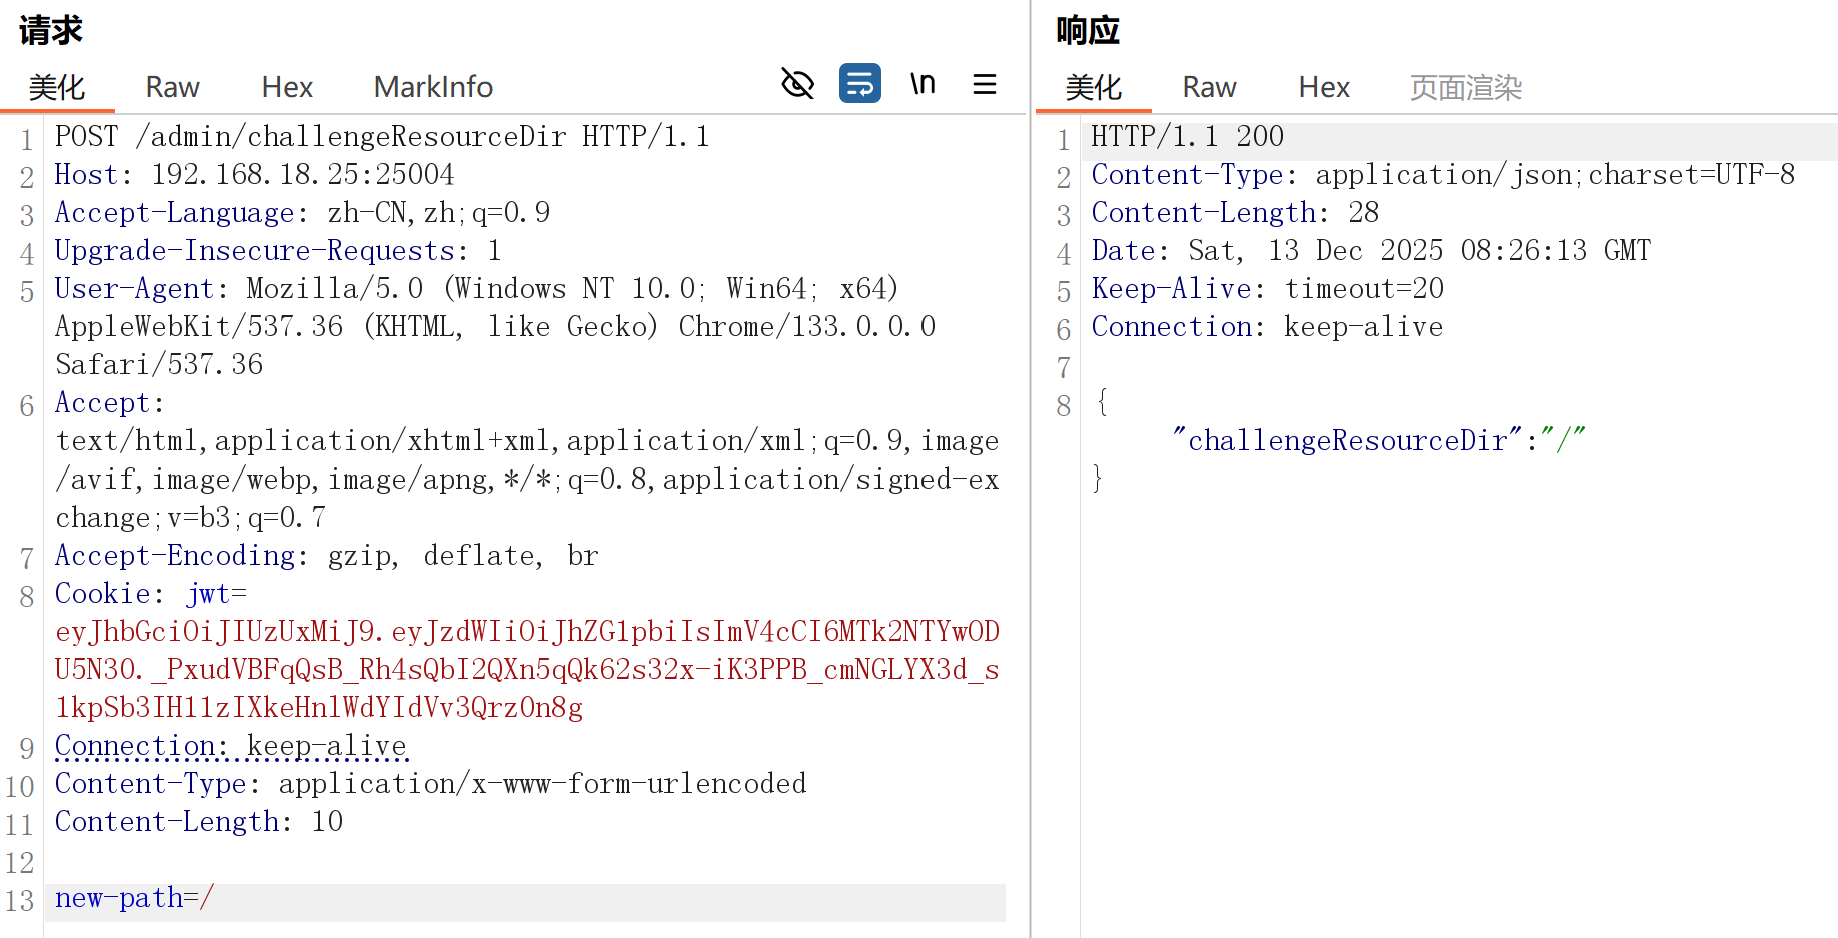
Task: Toggle the blue word wrap icon
Action: (859, 84)
